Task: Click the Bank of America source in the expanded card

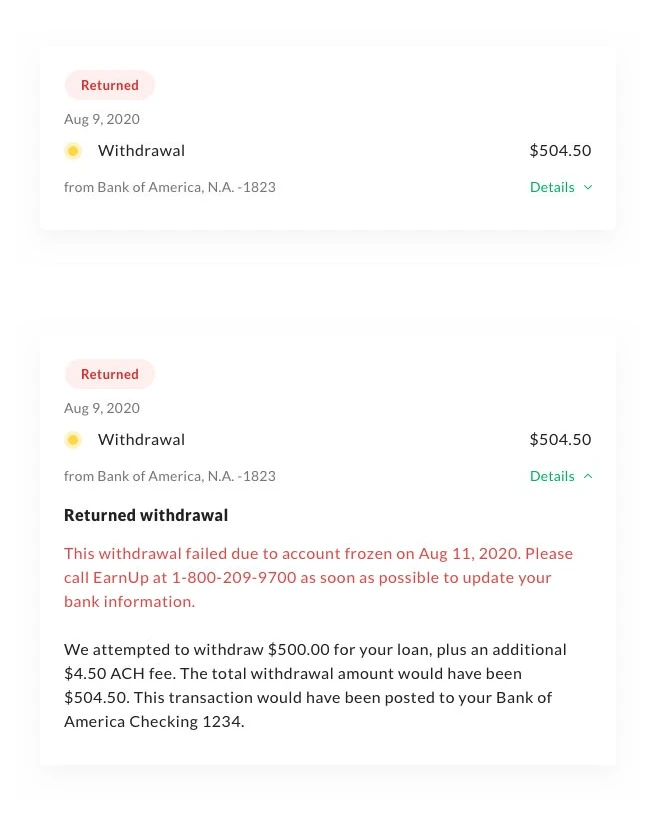Action: [170, 476]
